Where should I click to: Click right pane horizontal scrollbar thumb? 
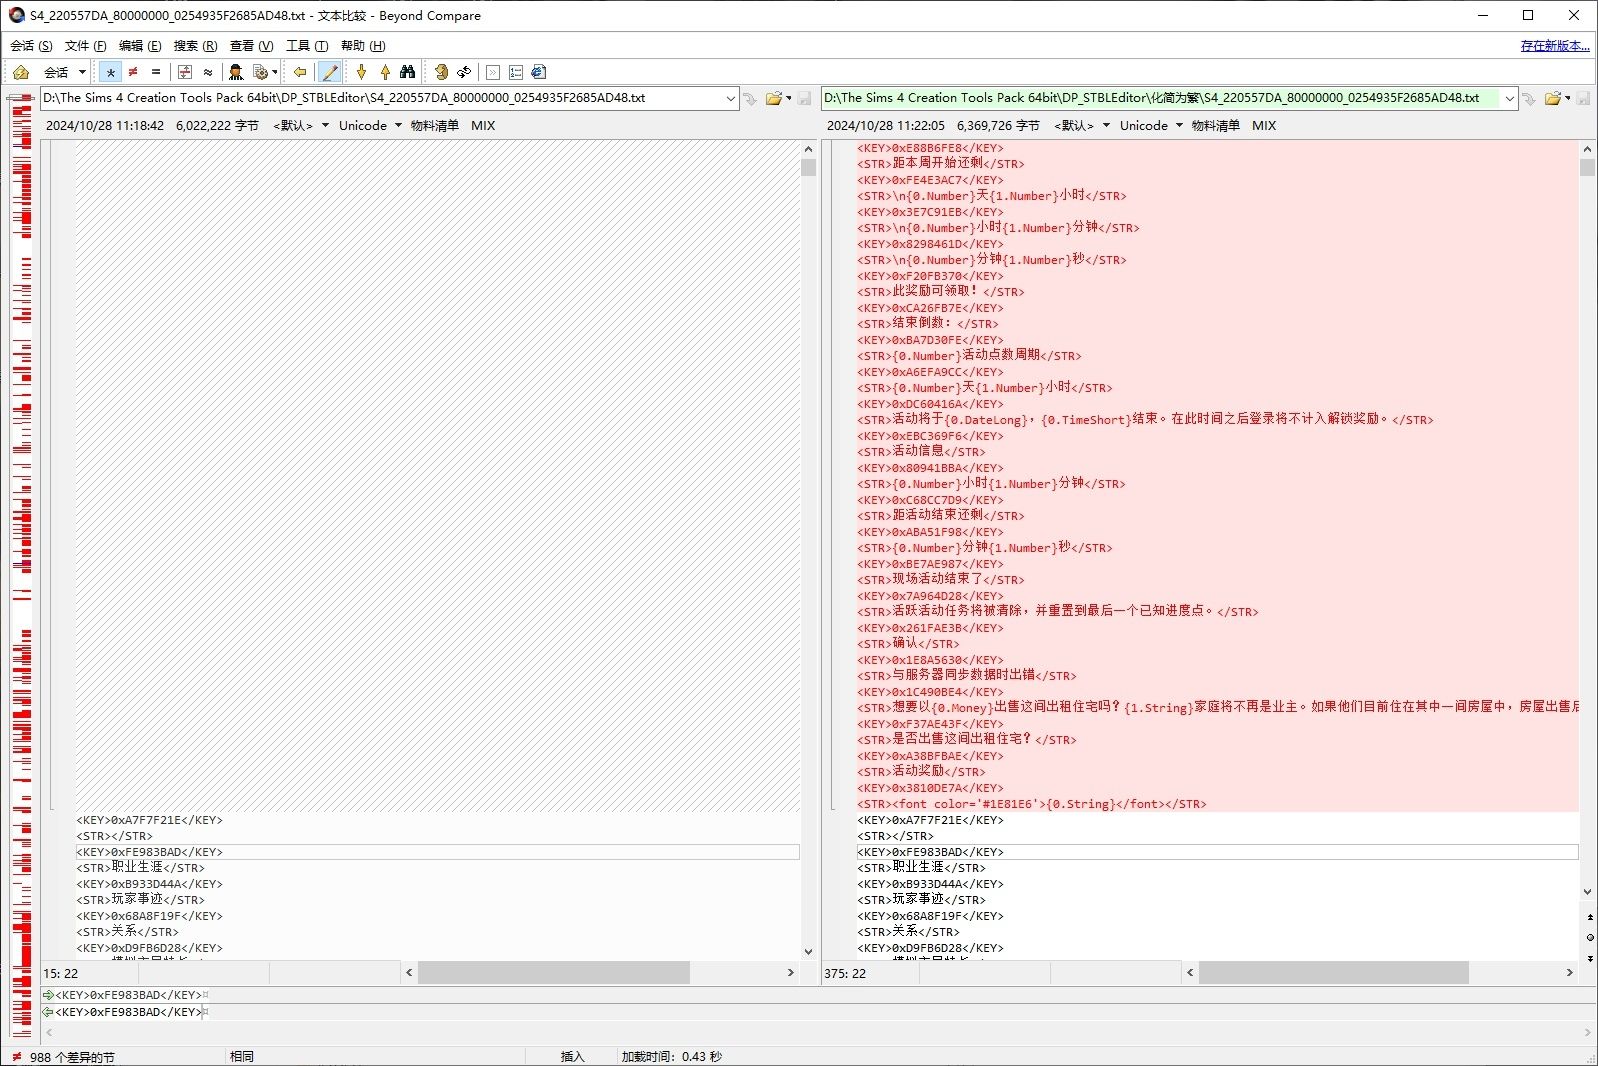(1334, 973)
